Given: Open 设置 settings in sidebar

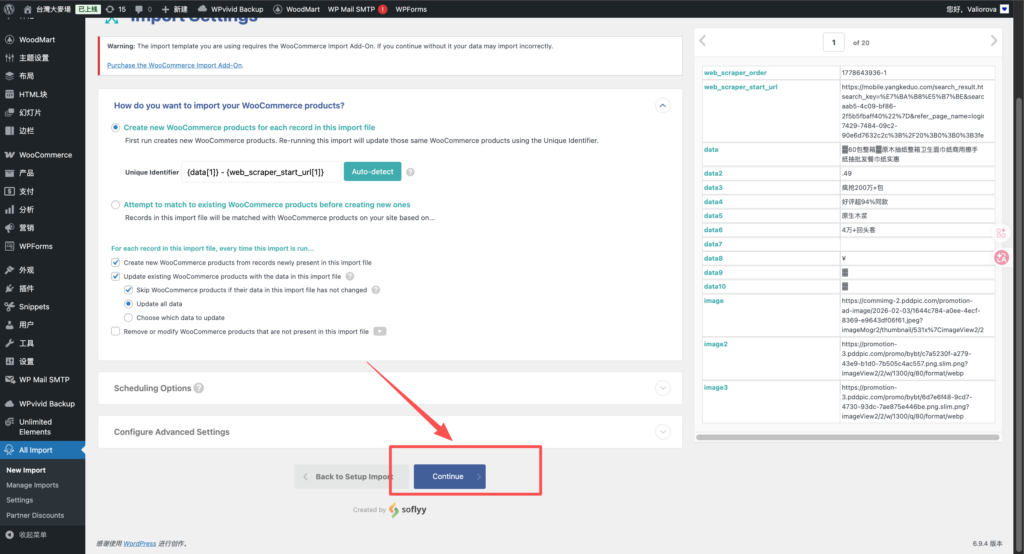Looking at the screenshot, I should (x=26, y=361).
